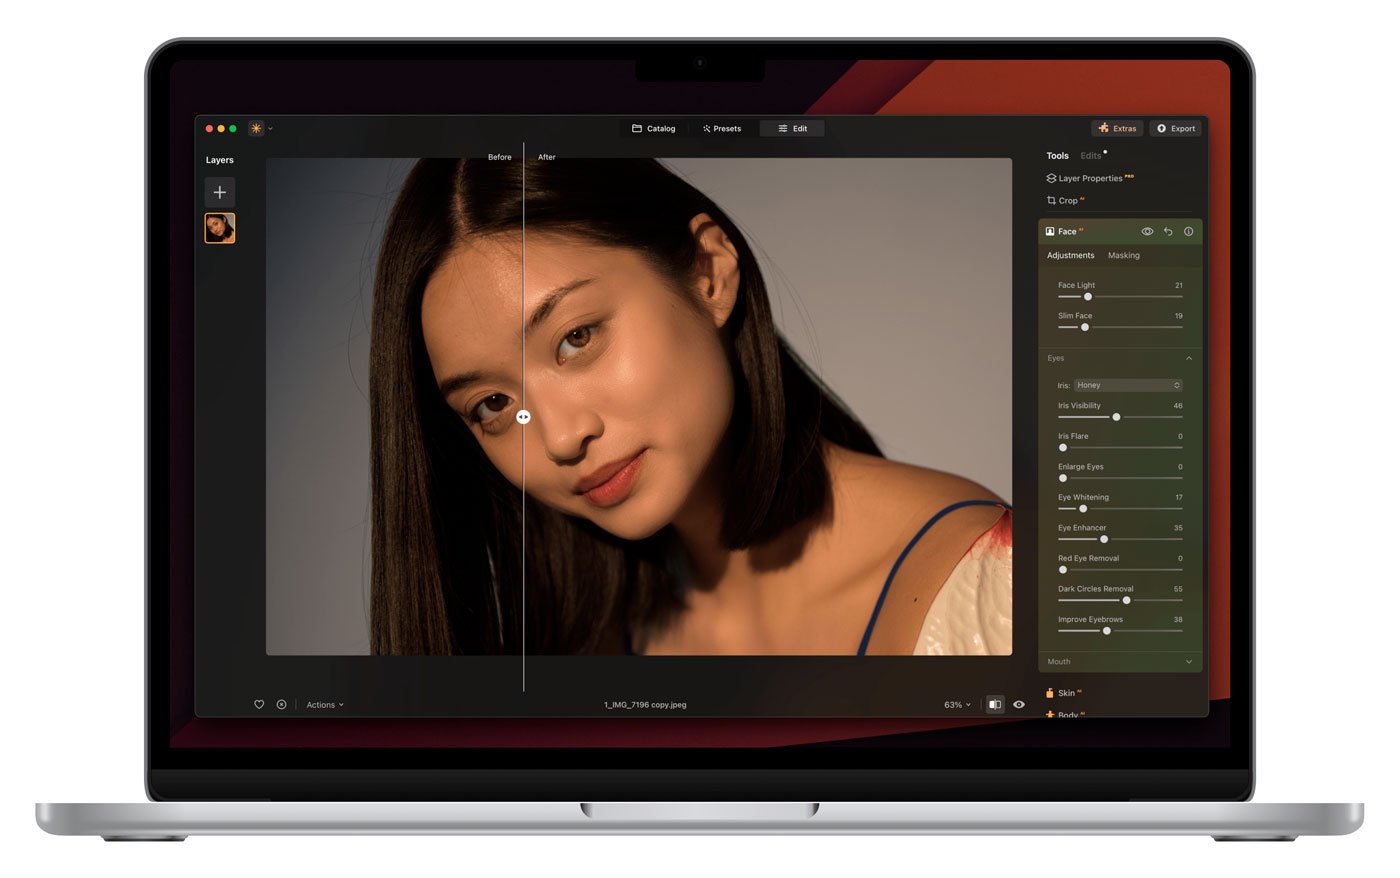Open the Actions dropdown

point(324,705)
